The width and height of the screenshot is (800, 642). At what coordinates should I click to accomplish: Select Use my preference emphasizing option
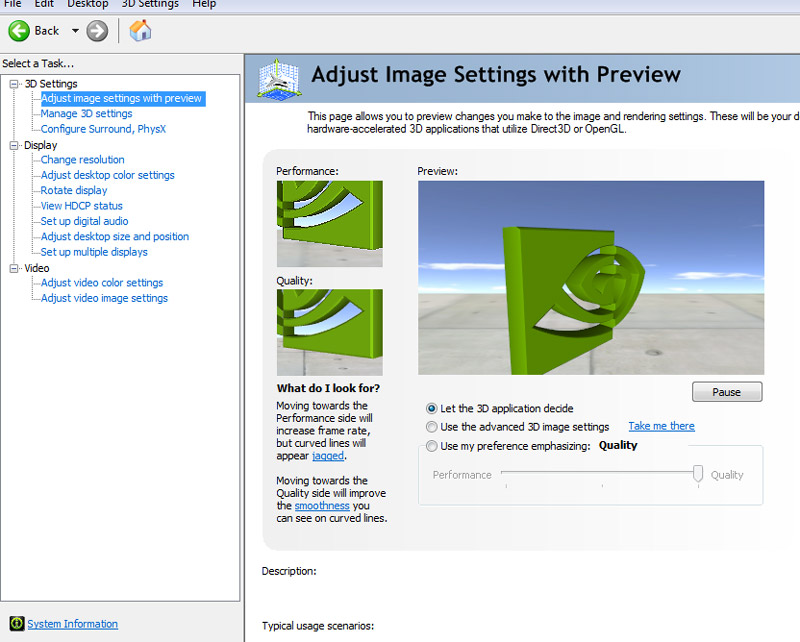(x=432, y=446)
